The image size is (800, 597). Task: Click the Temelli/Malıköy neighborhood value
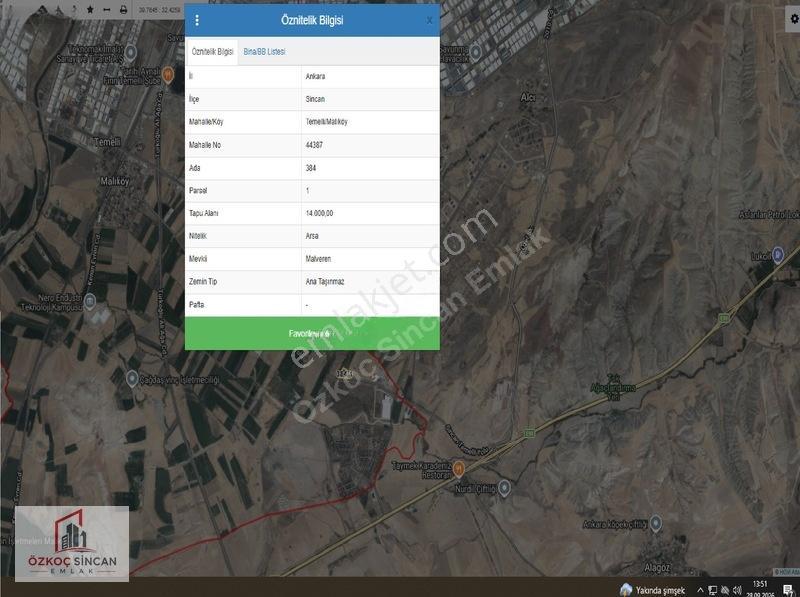point(327,122)
